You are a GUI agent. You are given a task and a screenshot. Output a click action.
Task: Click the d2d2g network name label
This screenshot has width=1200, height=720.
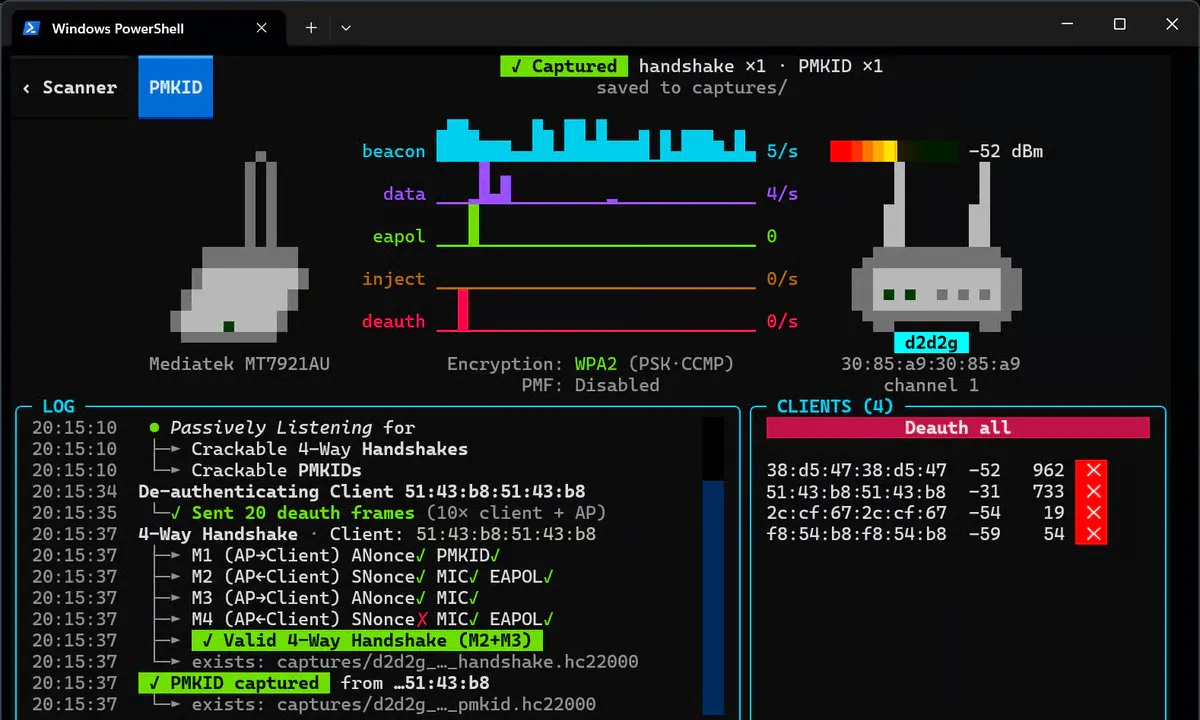coord(931,342)
